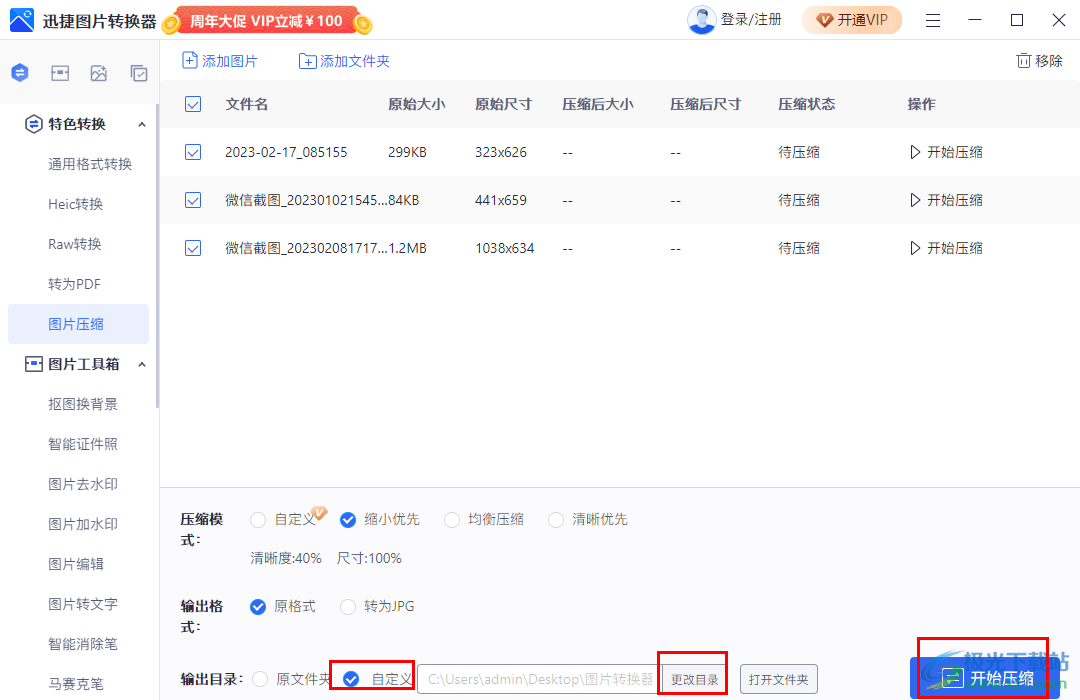Open the 登录/注册 link
Screen dimensions: 1080x700
pos(751,20)
